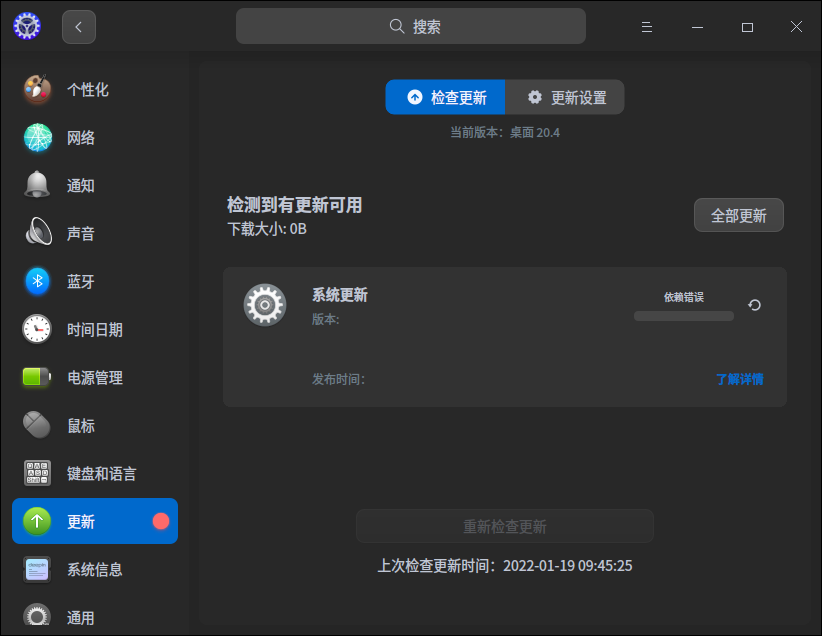This screenshot has width=822, height=636.
Task: Select the 鼠标 mouse settings icon
Action: pyautogui.click(x=36, y=425)
